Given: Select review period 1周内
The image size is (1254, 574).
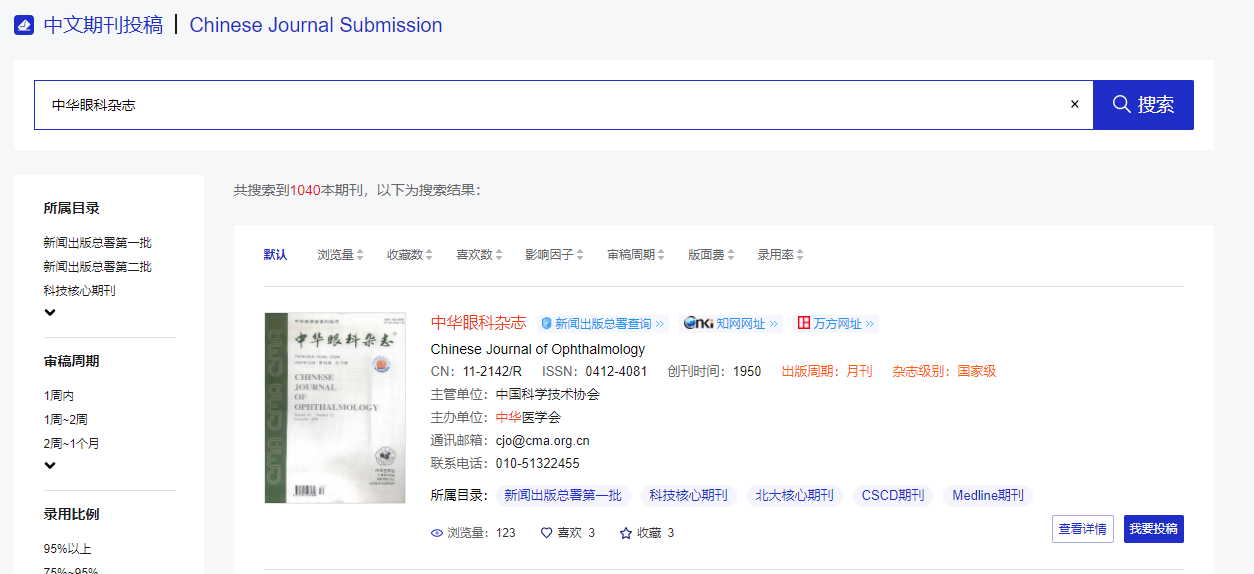Looking at the screenshot, I should 59,396.
